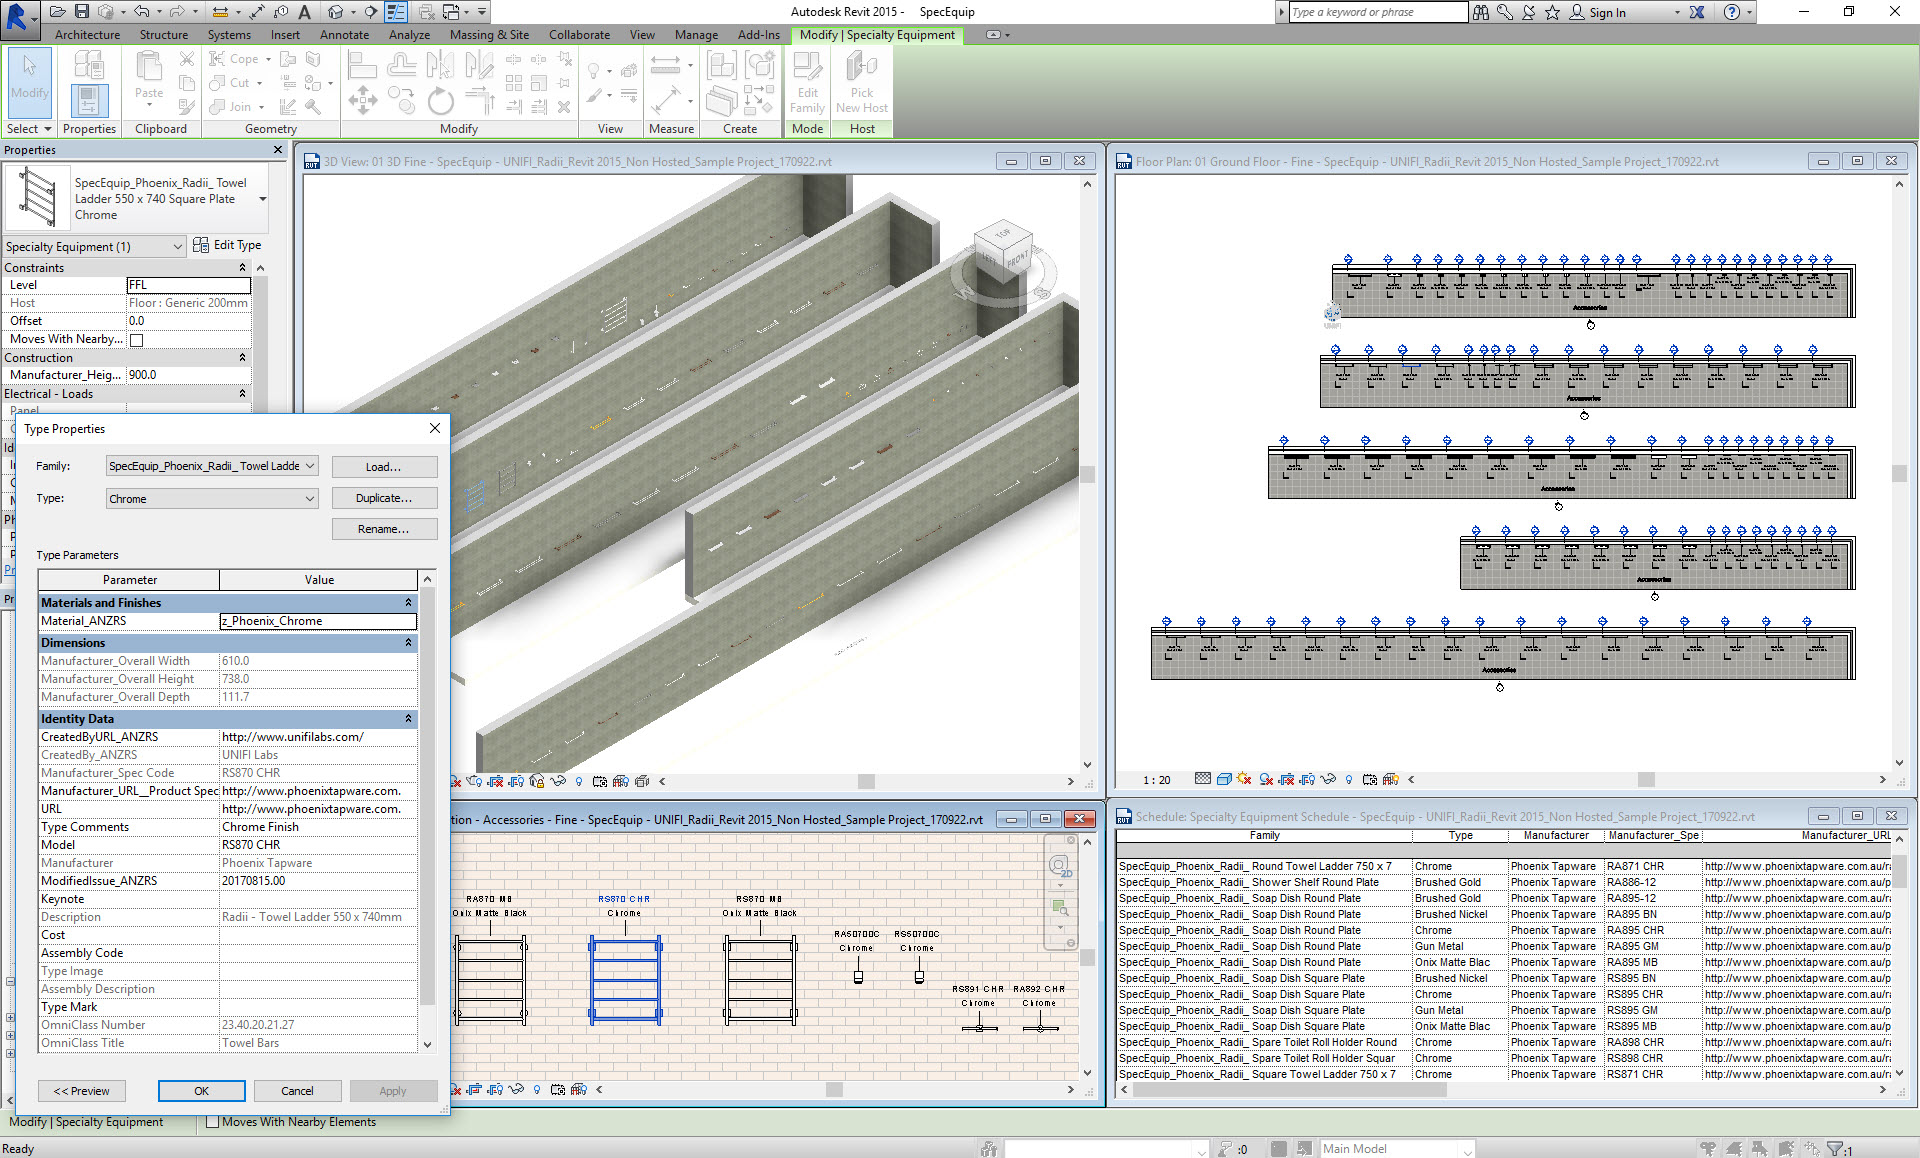Open the Type Selector dropdown for Towel Ladder
Screen dimensions: 1920x1158
[x=263, y=199]
